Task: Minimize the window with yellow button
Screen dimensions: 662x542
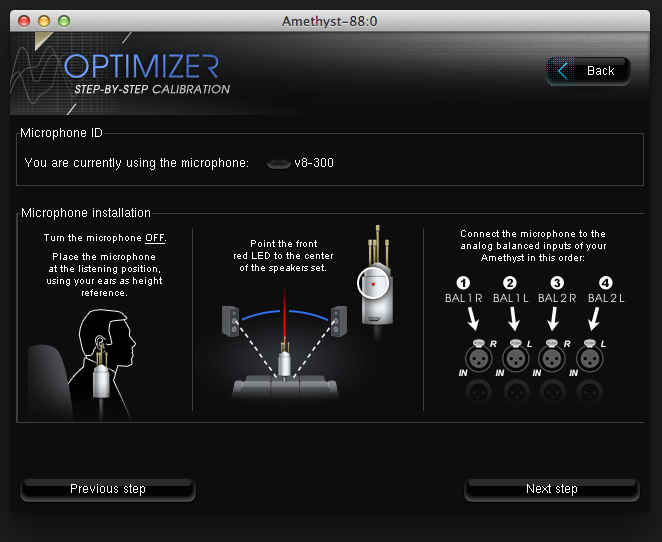Action: click(x=44, y=21)
